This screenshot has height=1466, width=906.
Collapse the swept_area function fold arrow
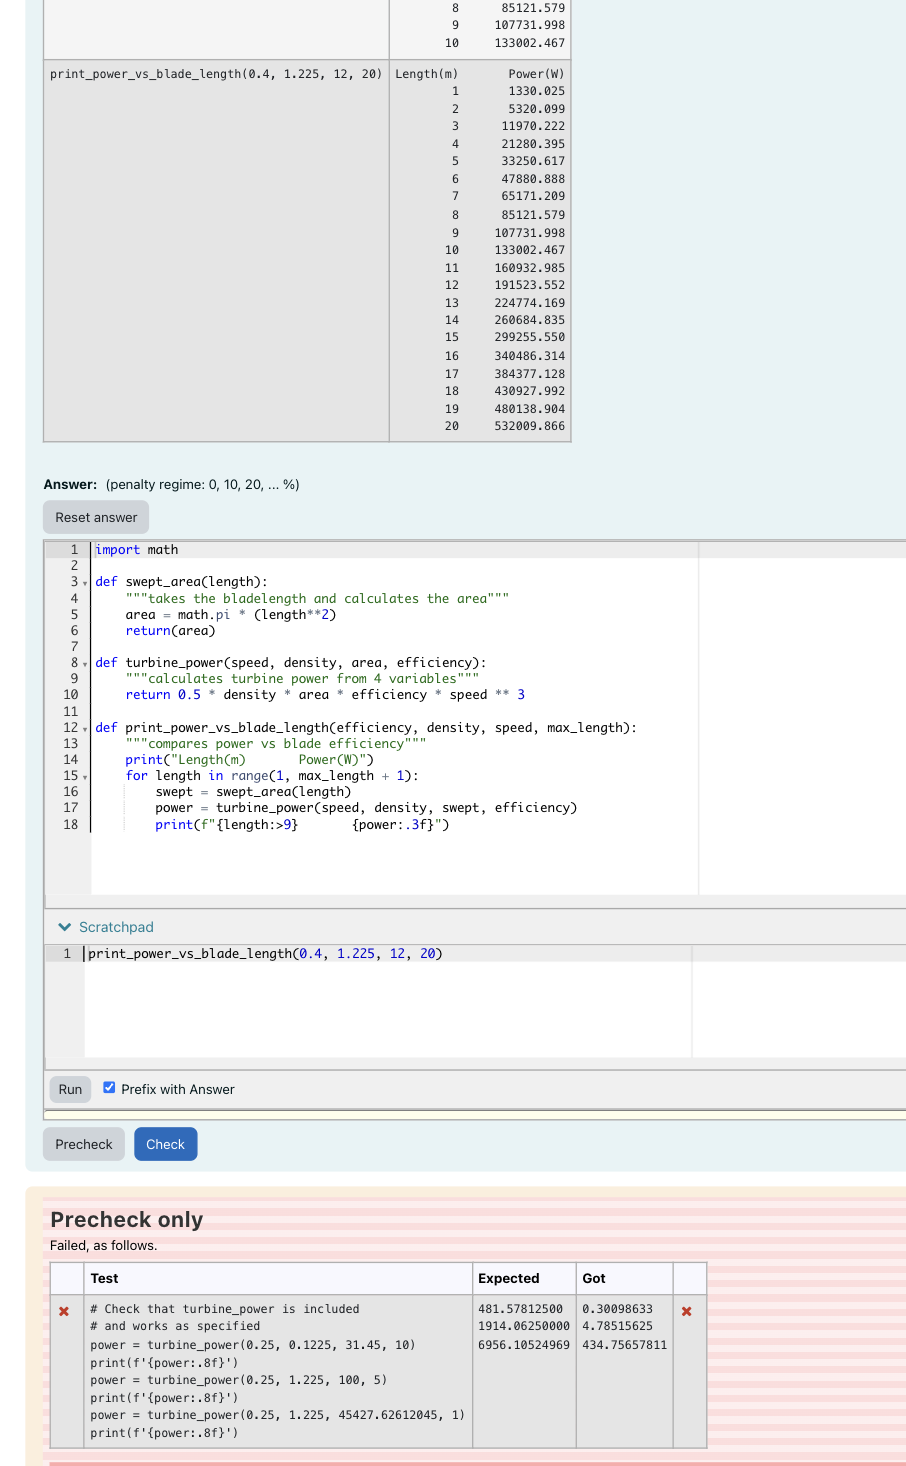(x=85, y=582)
